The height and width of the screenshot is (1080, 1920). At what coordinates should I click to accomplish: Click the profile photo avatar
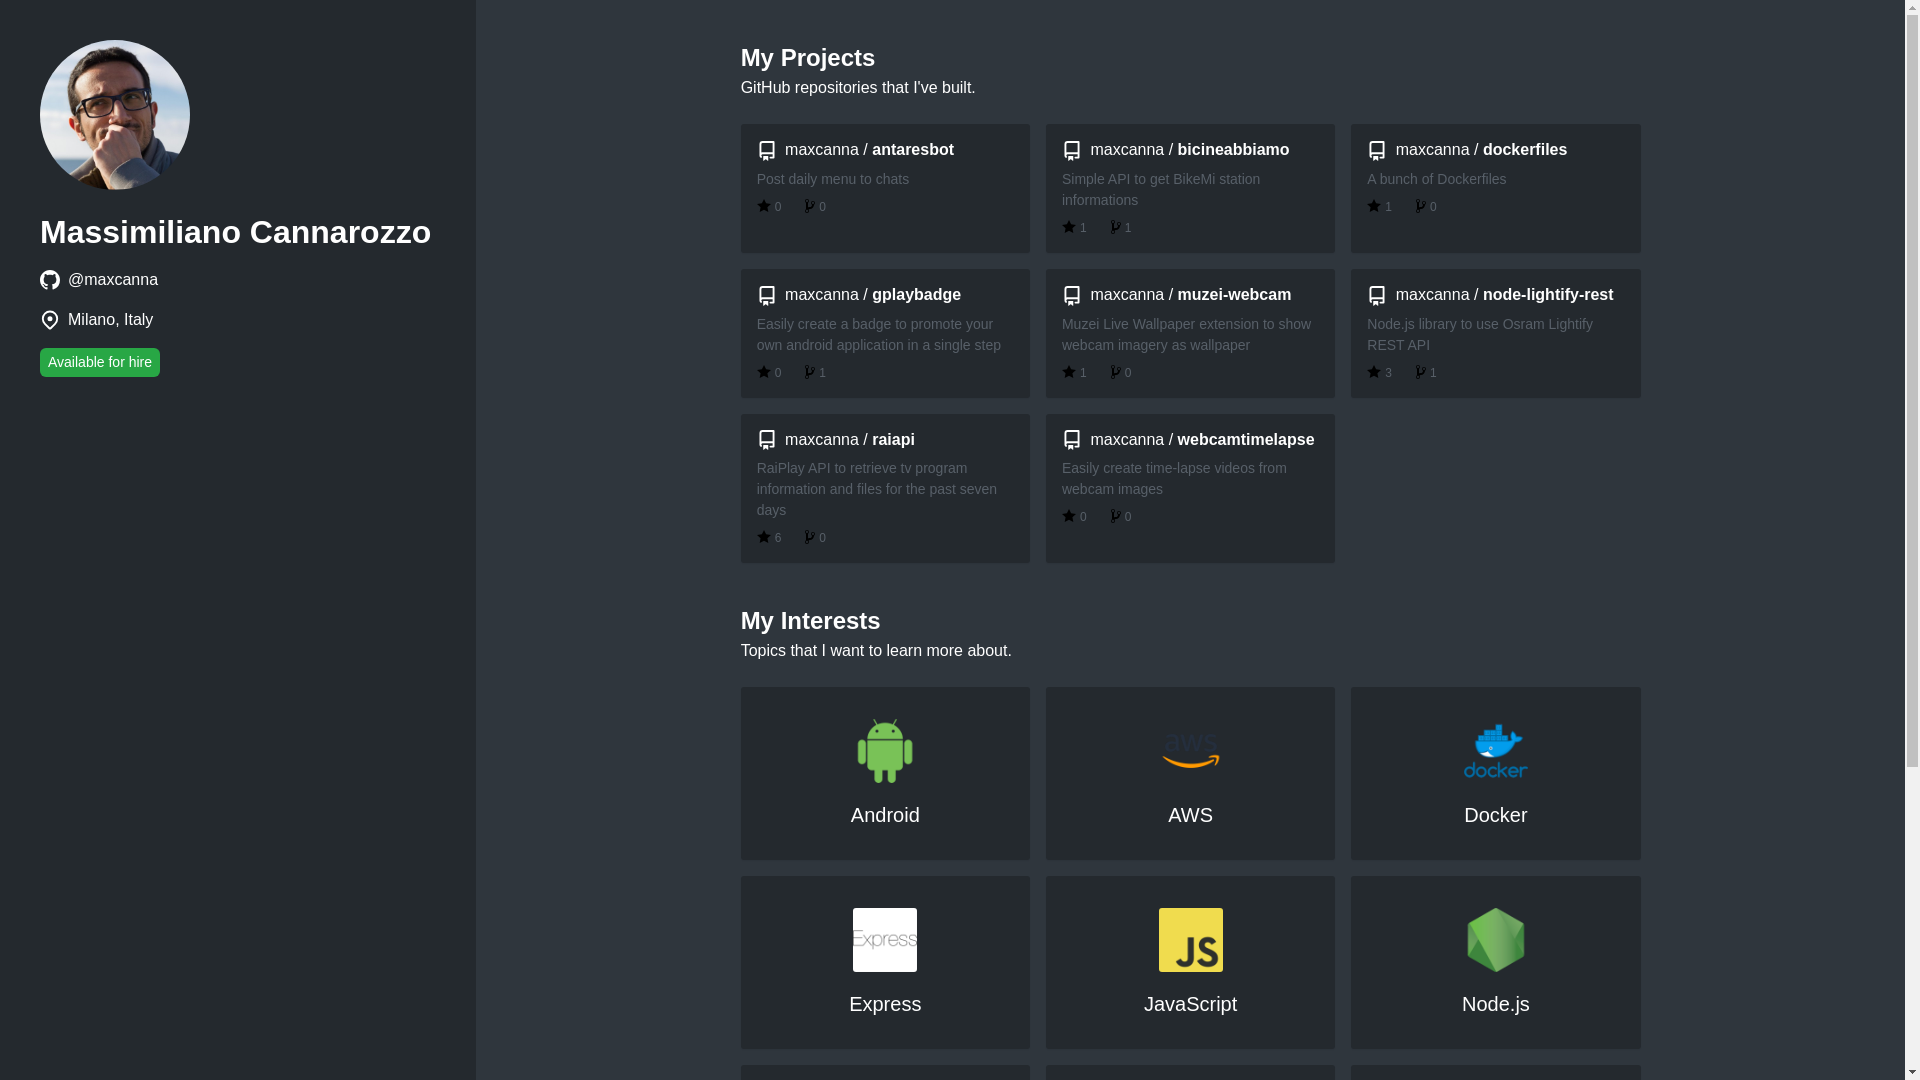(x=115, y=115)
